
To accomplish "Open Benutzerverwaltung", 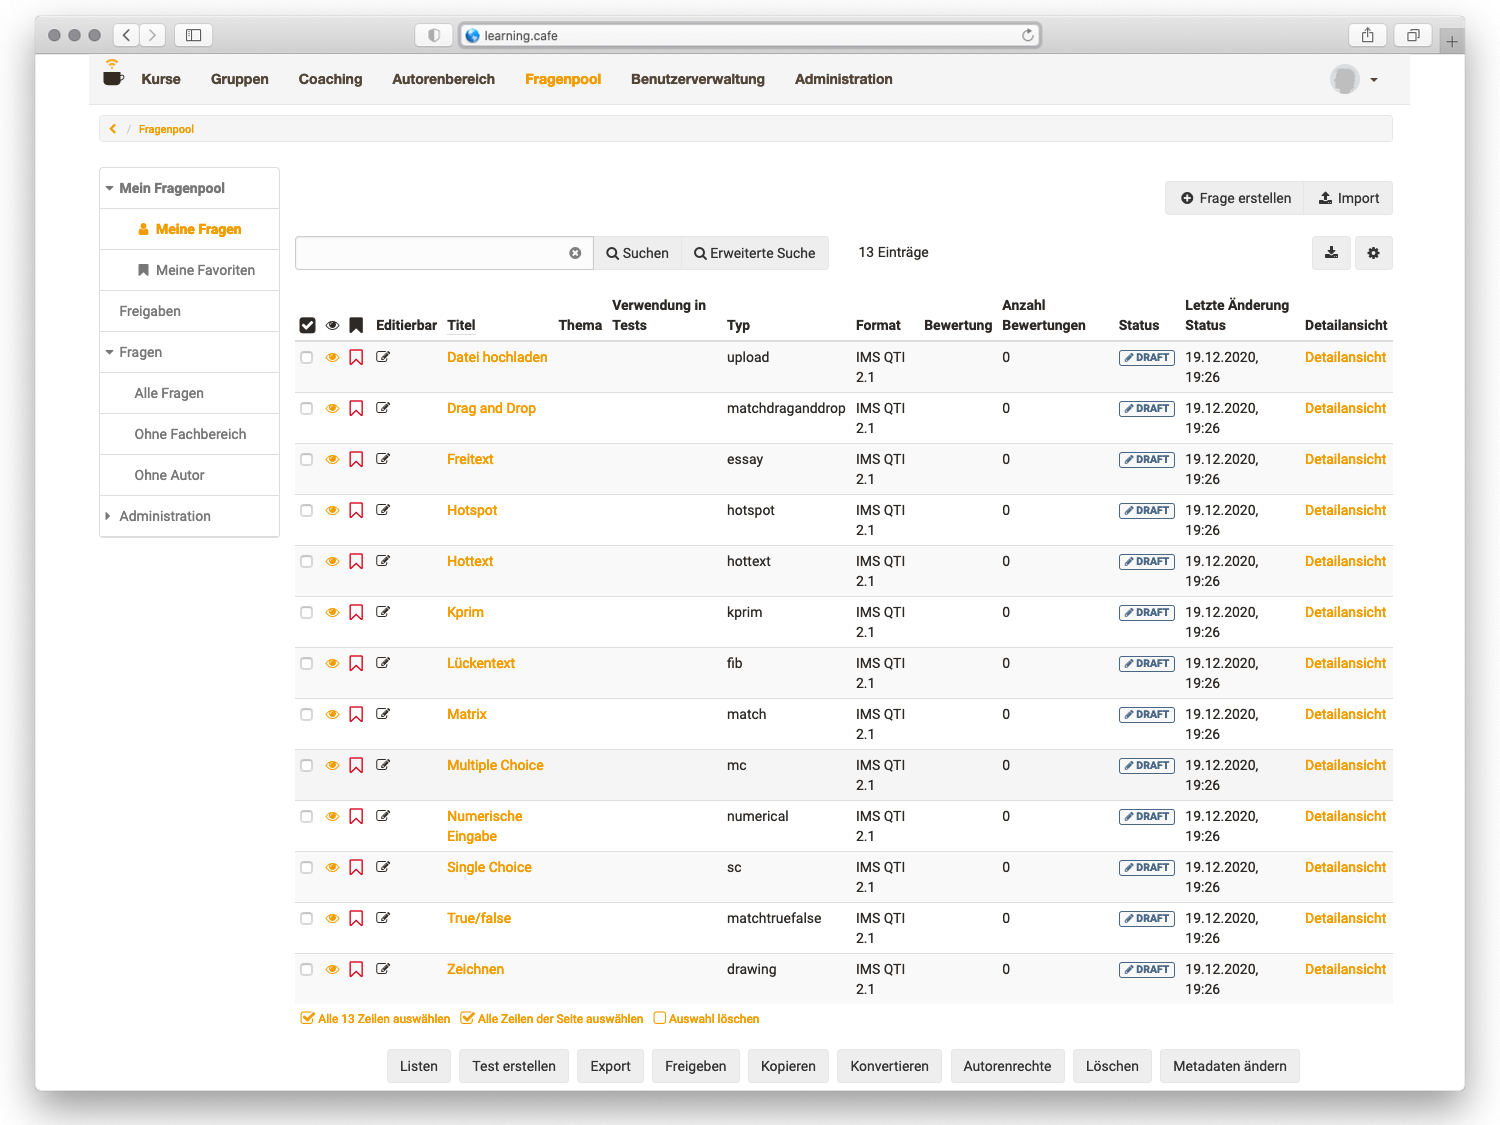I will [x=698, y=79].
